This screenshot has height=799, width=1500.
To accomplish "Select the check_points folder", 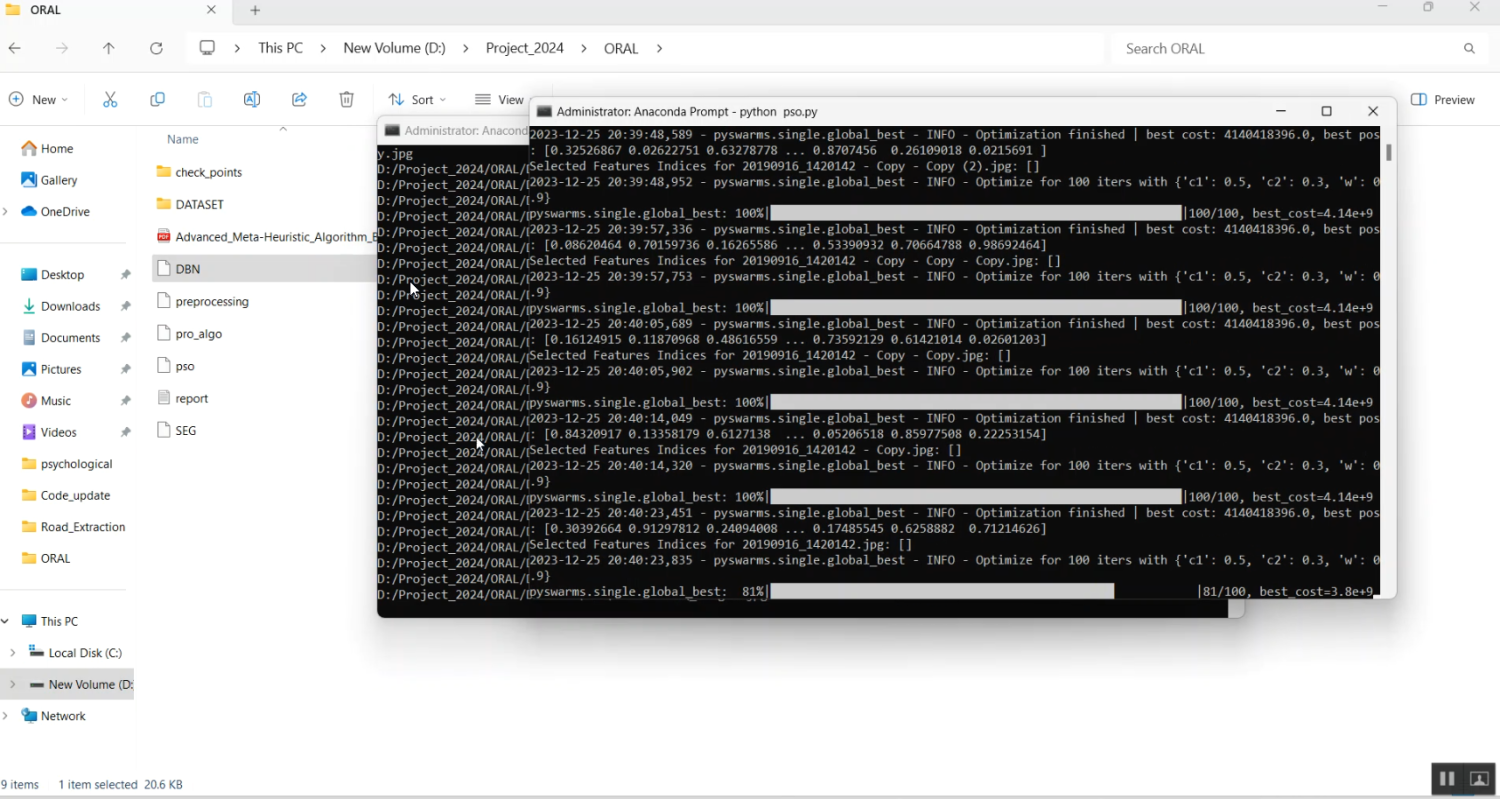I will coord(208,172).
